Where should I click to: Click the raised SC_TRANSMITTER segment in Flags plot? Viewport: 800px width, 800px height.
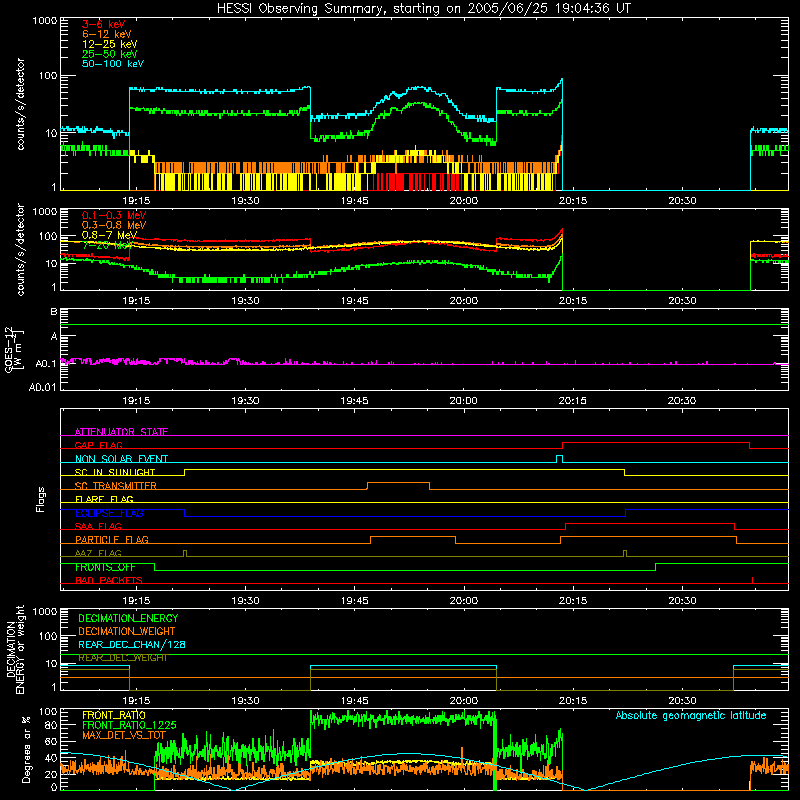398,482
